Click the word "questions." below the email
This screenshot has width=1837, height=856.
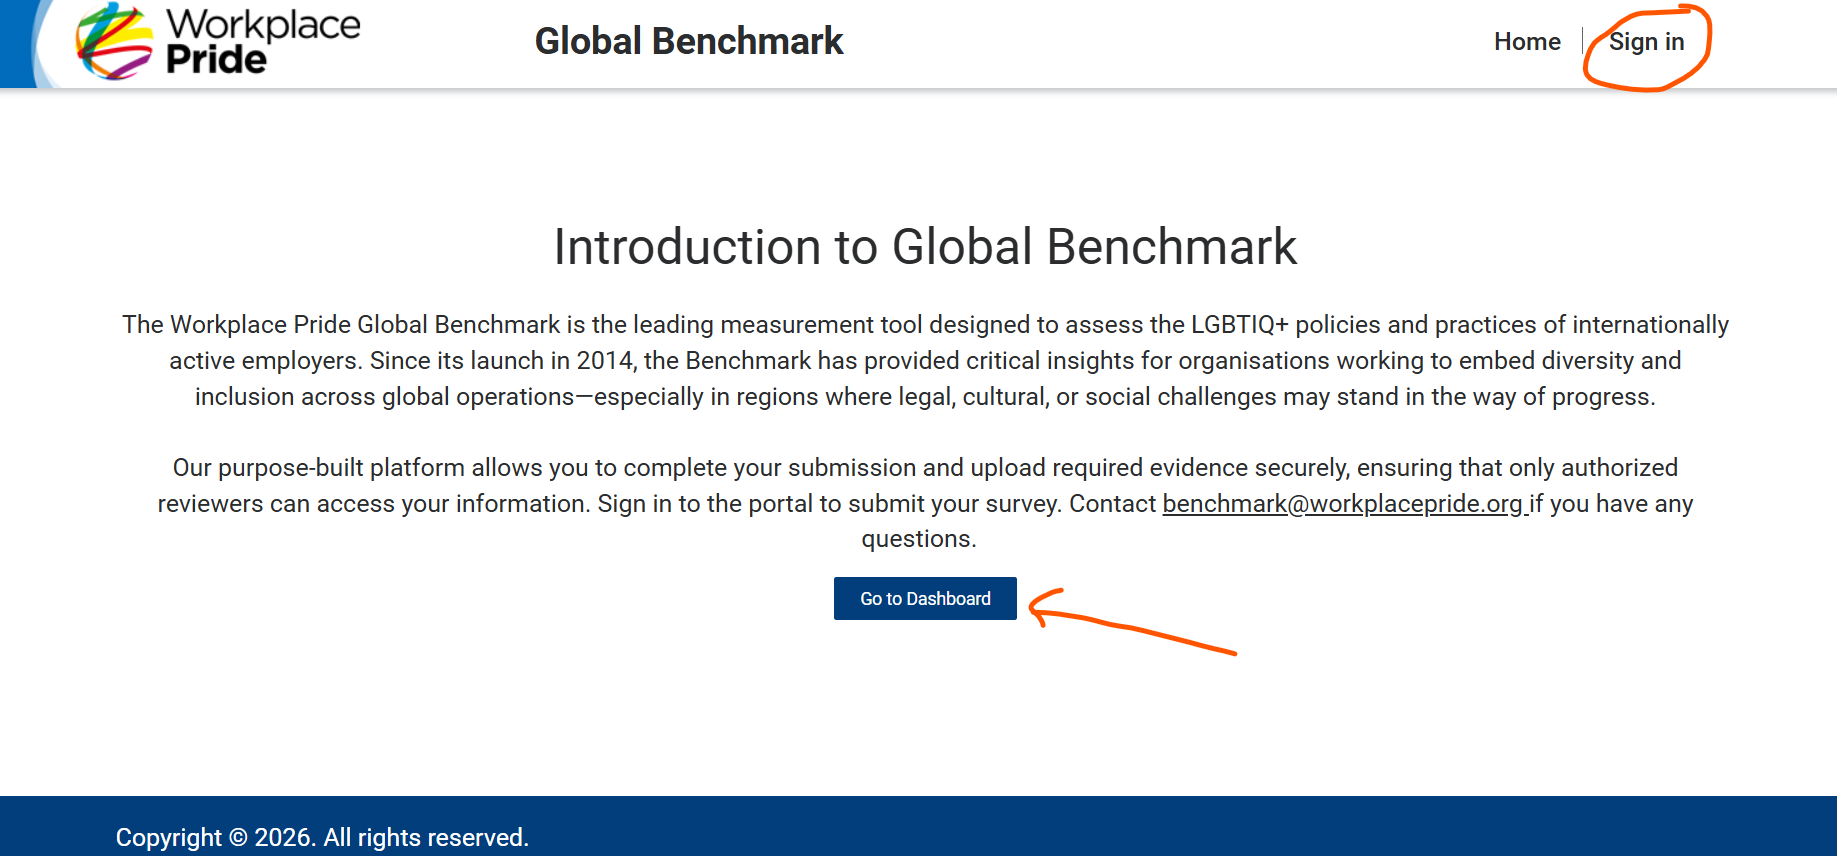(918, 539)
